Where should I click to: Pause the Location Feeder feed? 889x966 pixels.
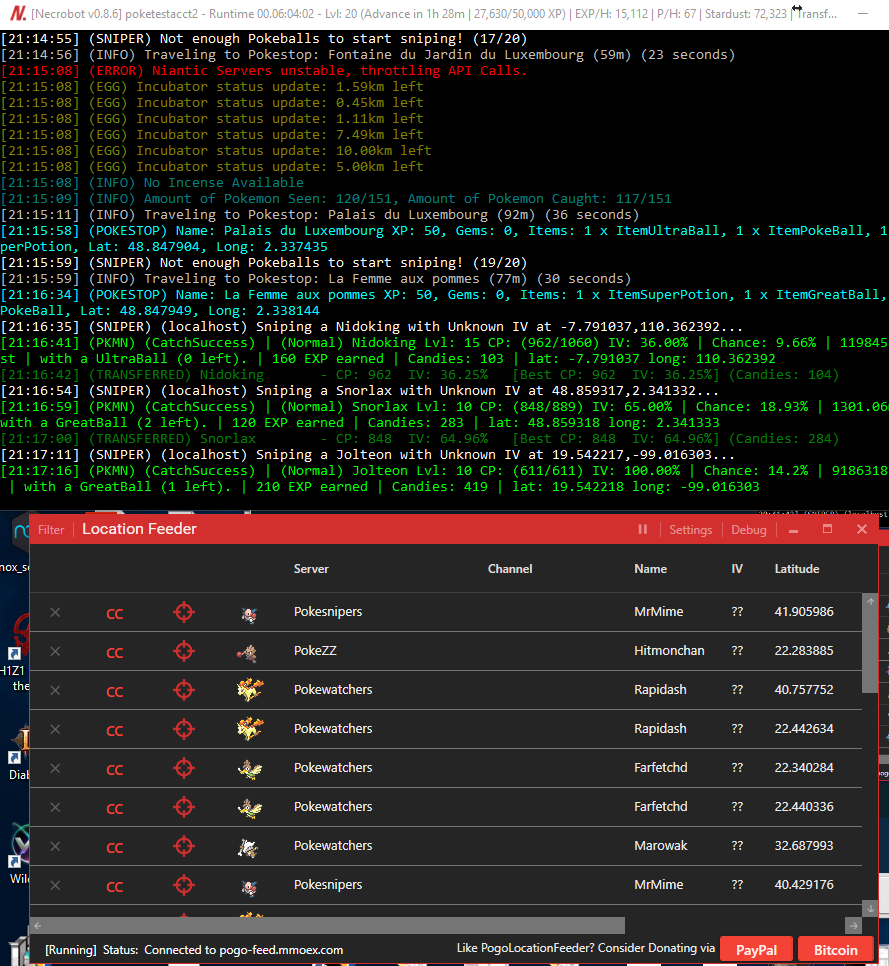coord(643,529)
